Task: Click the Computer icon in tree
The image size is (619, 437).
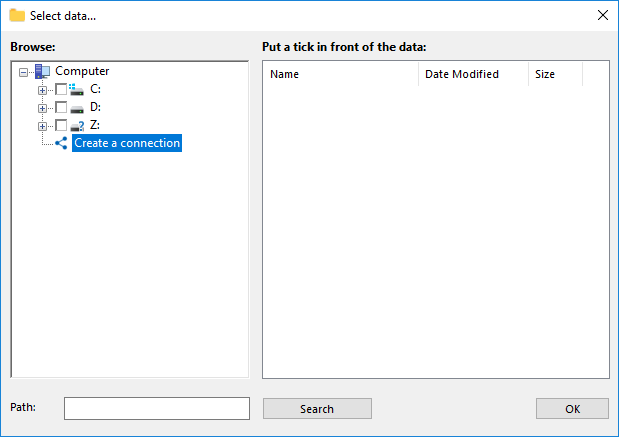Action: click(42, 71)
